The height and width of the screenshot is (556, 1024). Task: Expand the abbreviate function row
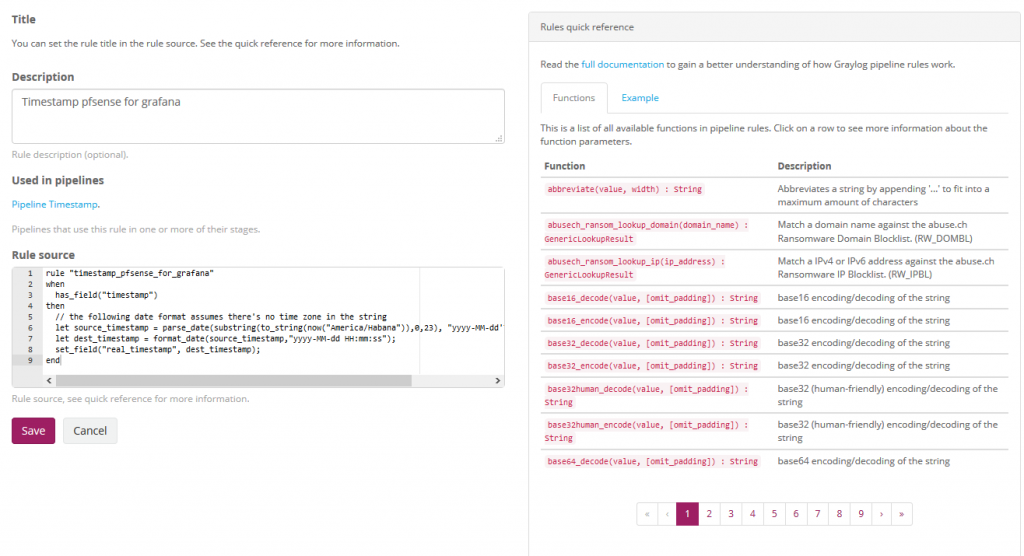point(625,189)
